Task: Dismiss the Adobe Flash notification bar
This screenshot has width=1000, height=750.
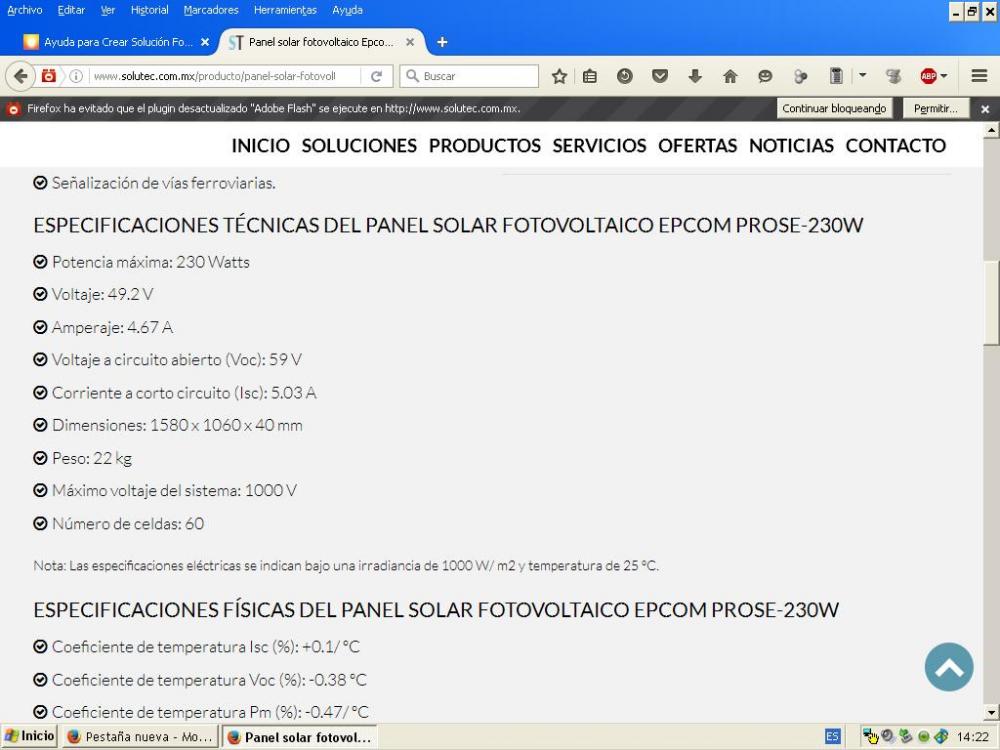Action: click(x=985, y=109)
